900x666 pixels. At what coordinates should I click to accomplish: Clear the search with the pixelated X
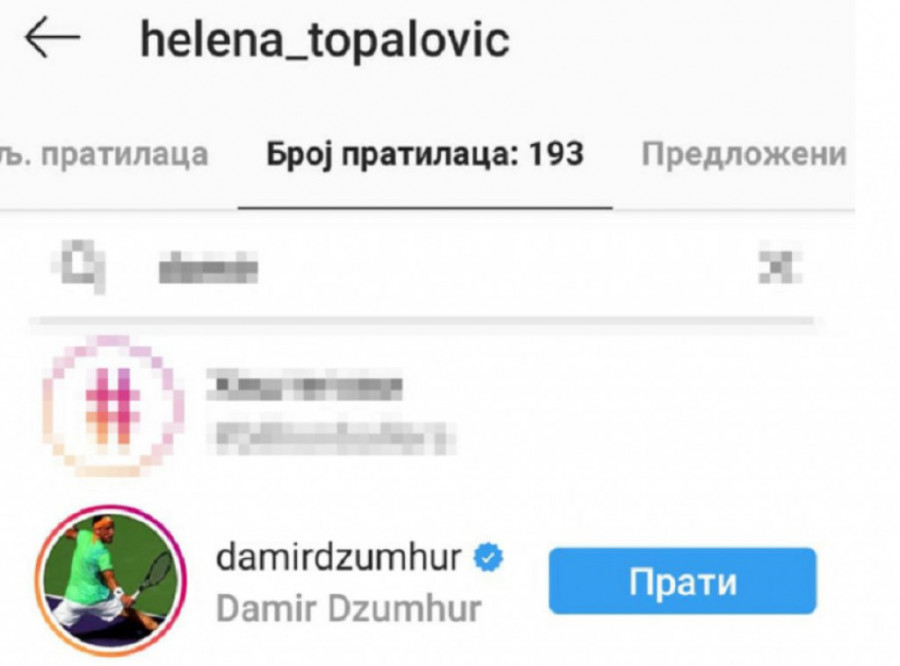[x=779, y=267]
